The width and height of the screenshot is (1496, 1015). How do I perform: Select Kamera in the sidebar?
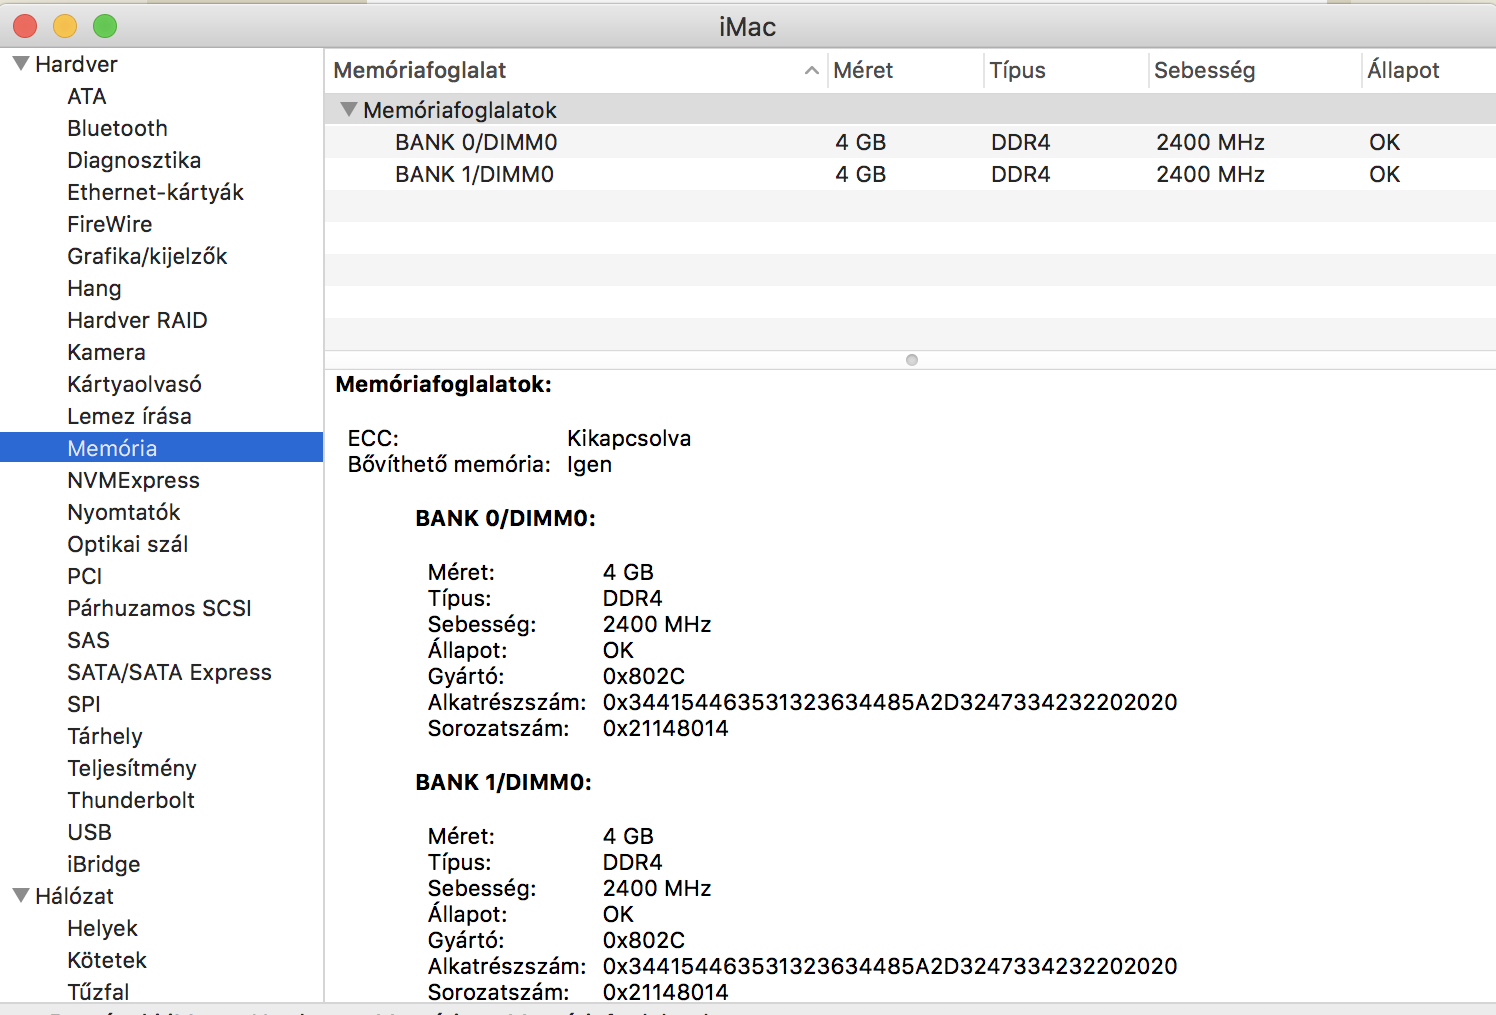106,352
